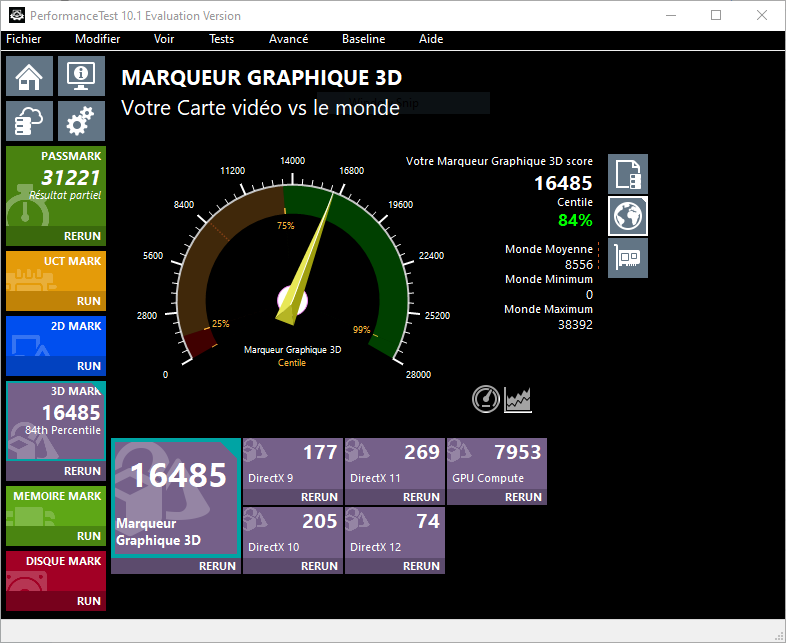Run the 2D Mark test
Viewport: 786px width, 643px height.
pos(89,366)
